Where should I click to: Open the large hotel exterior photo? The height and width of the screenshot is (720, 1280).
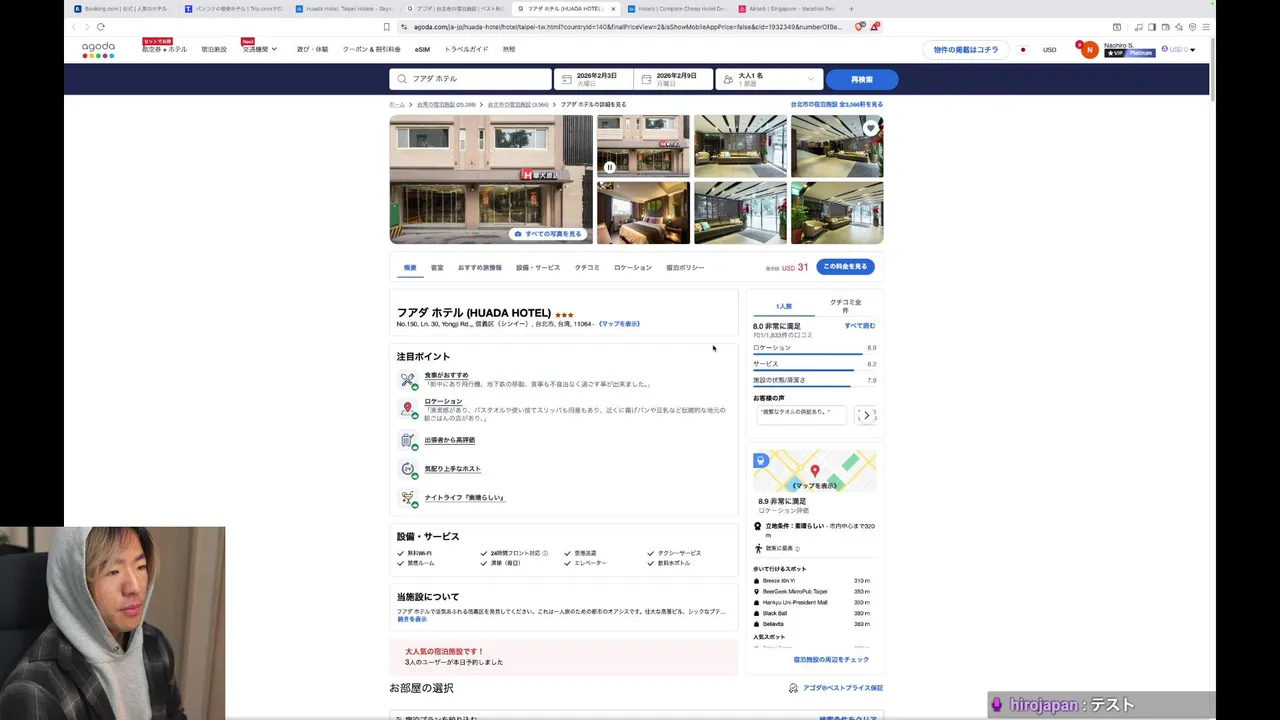[x=491, y=179]
